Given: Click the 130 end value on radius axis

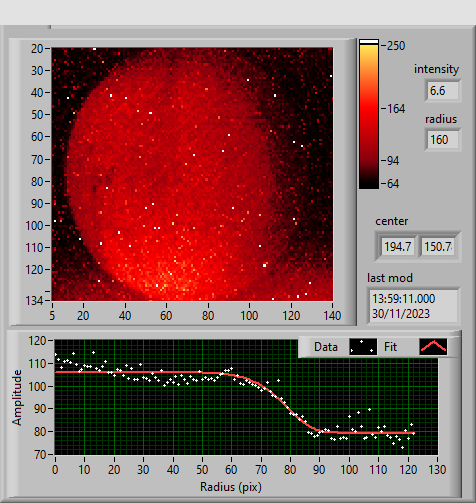Looking at the screenshot, I should coord(437,470).
